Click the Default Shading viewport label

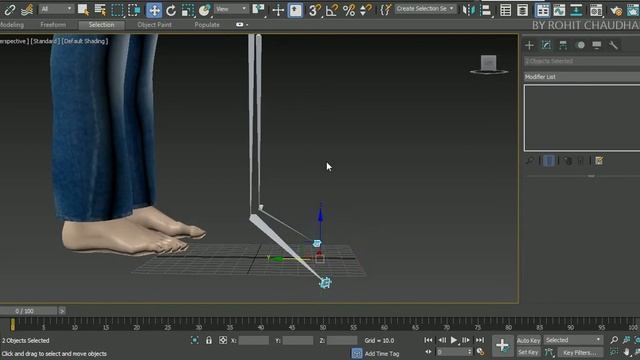pyautogui.click(x=85, y=41)
